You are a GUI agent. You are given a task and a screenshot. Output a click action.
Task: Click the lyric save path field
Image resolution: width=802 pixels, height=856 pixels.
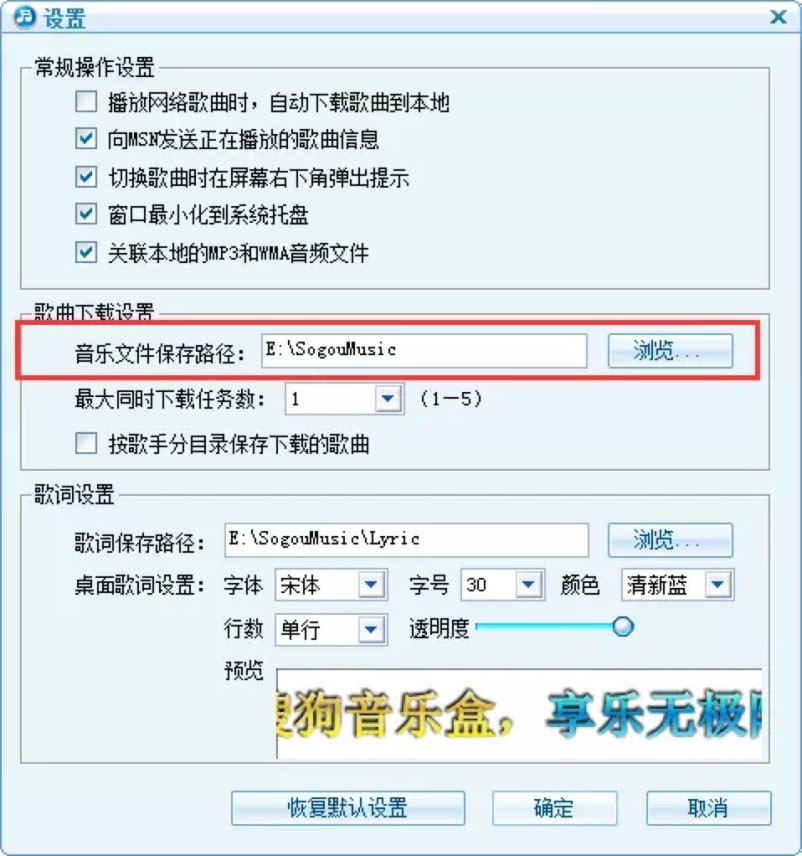click(406, 540)
